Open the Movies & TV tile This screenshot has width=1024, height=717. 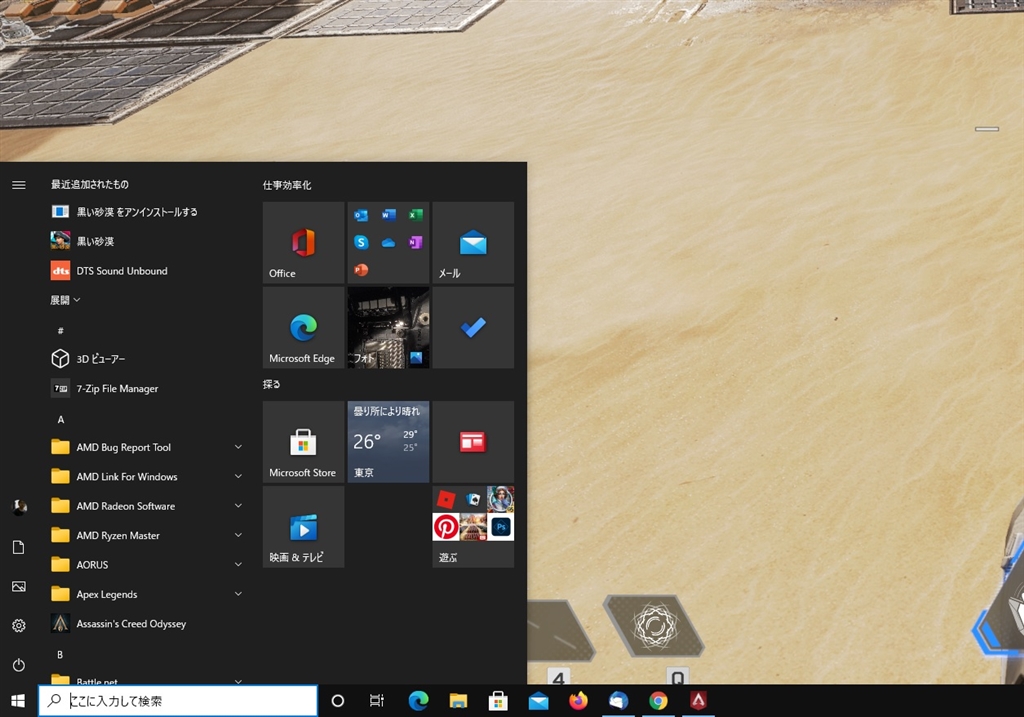[303, 526]
